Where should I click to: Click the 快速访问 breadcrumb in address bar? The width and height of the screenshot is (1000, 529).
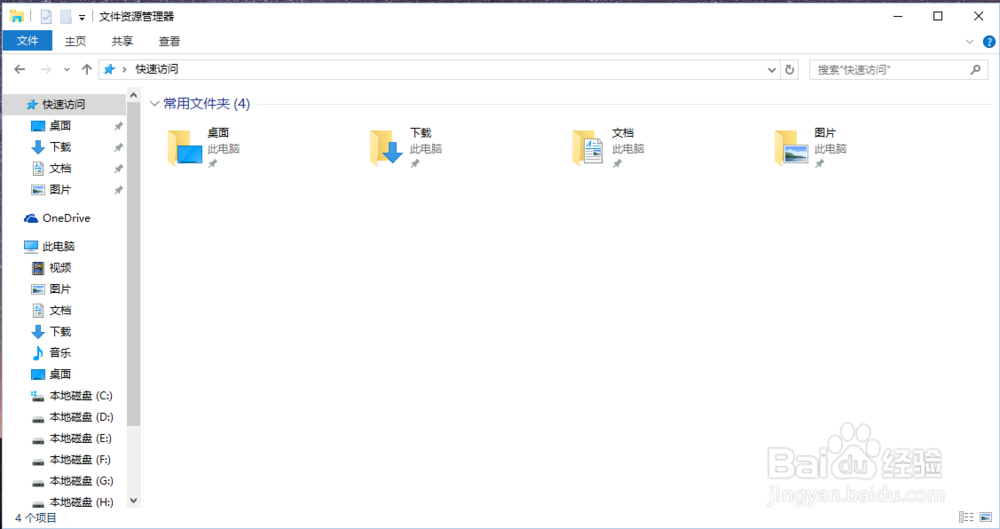click(157, 69)
